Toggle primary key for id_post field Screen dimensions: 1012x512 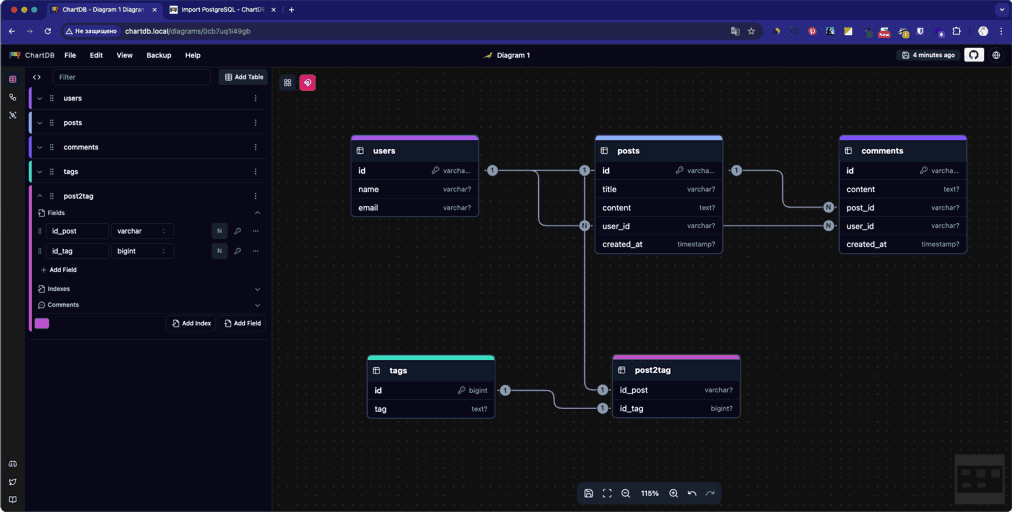237,231
